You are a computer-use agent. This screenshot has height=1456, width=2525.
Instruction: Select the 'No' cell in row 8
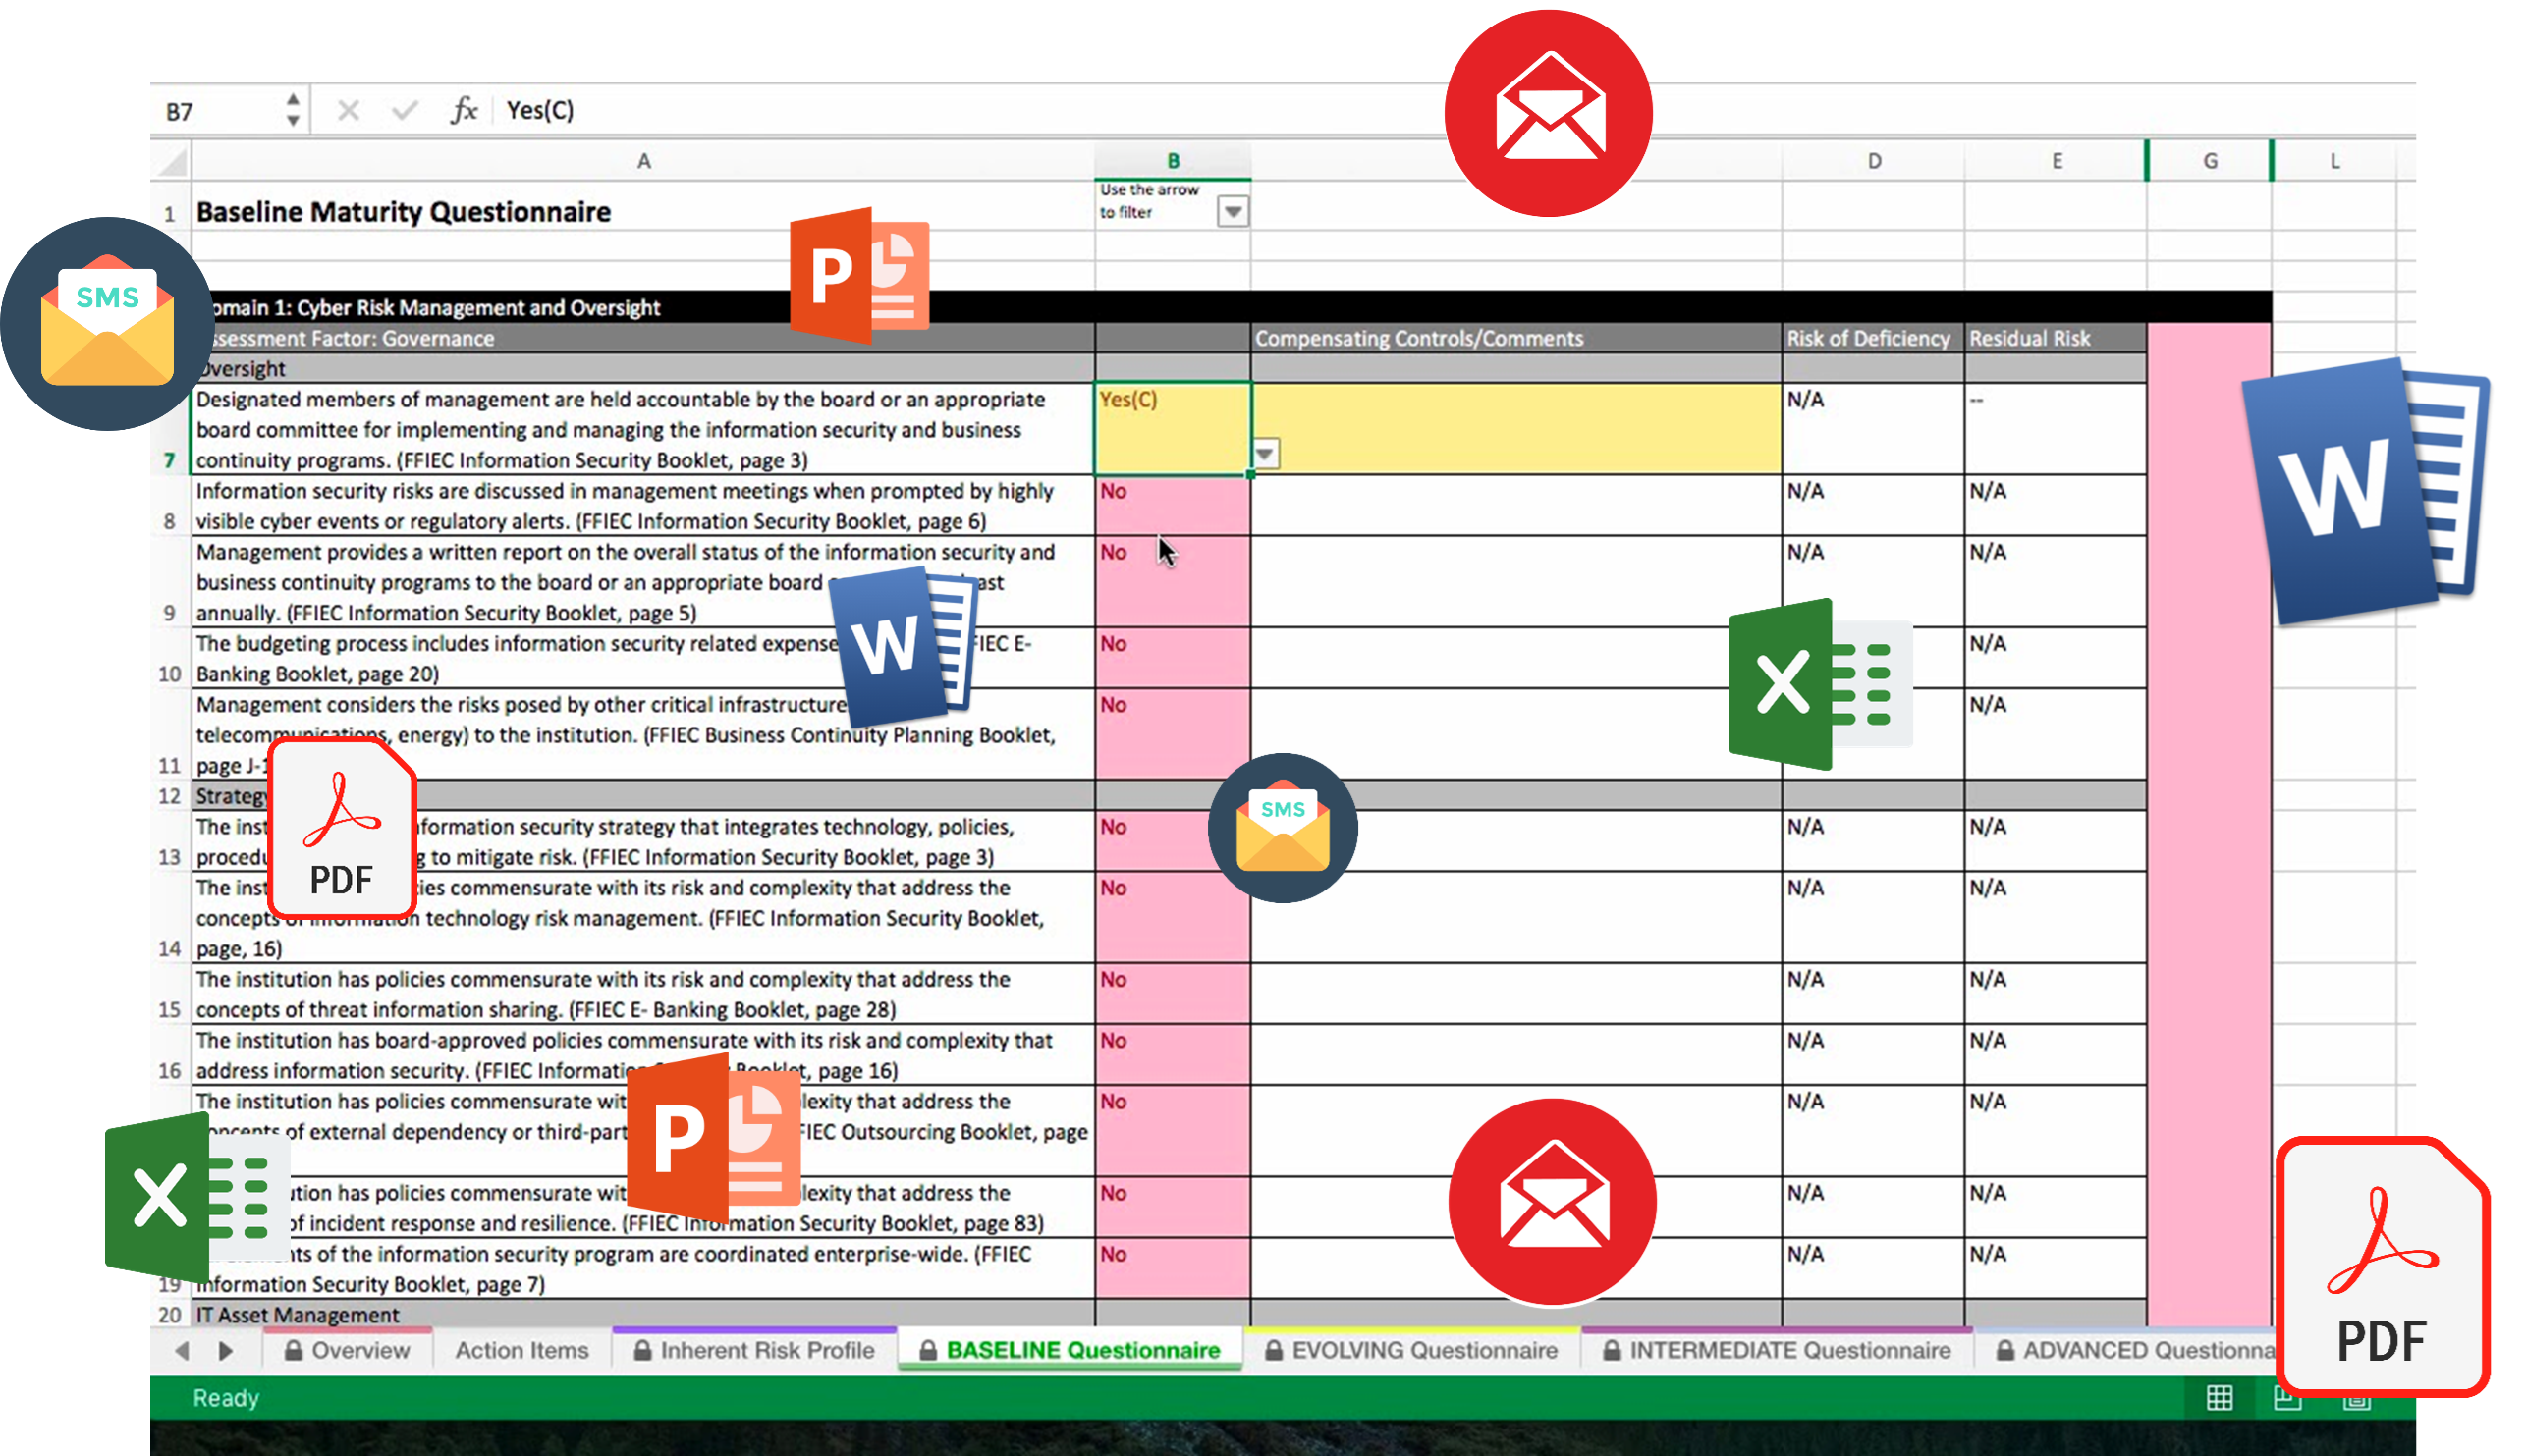[x=1172, y=506]
